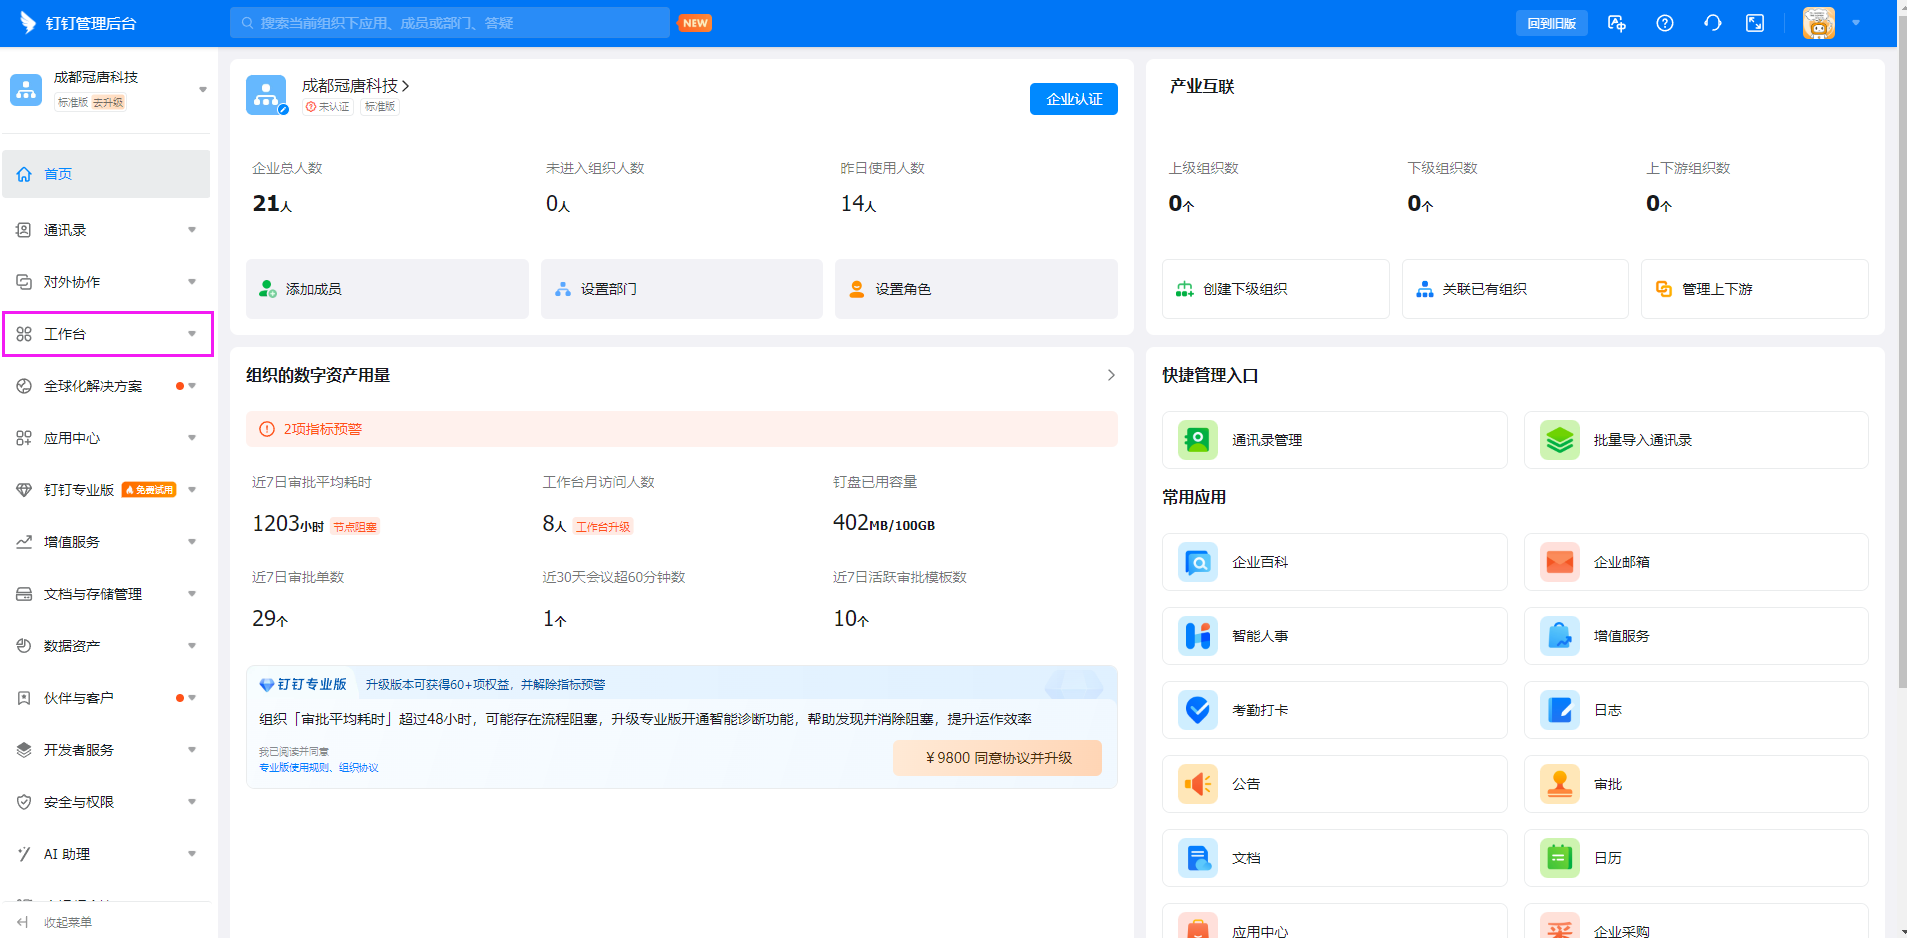1907x938 pixels.
Task: Click the 管理上下游 icon
Action: 1664,289
